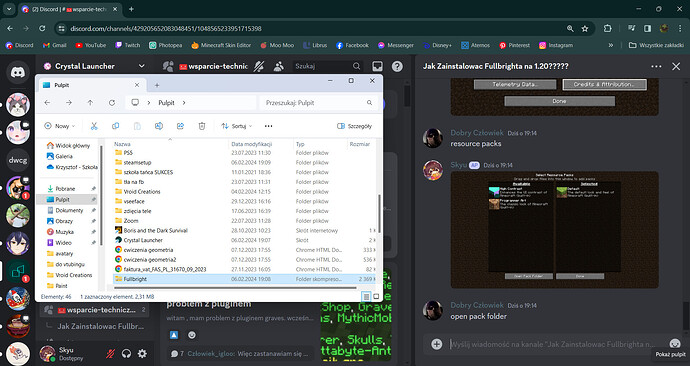Screen dimensions: 690x366
Task: Toggle the Szczegóły details pane
Action: click(354, 126)
